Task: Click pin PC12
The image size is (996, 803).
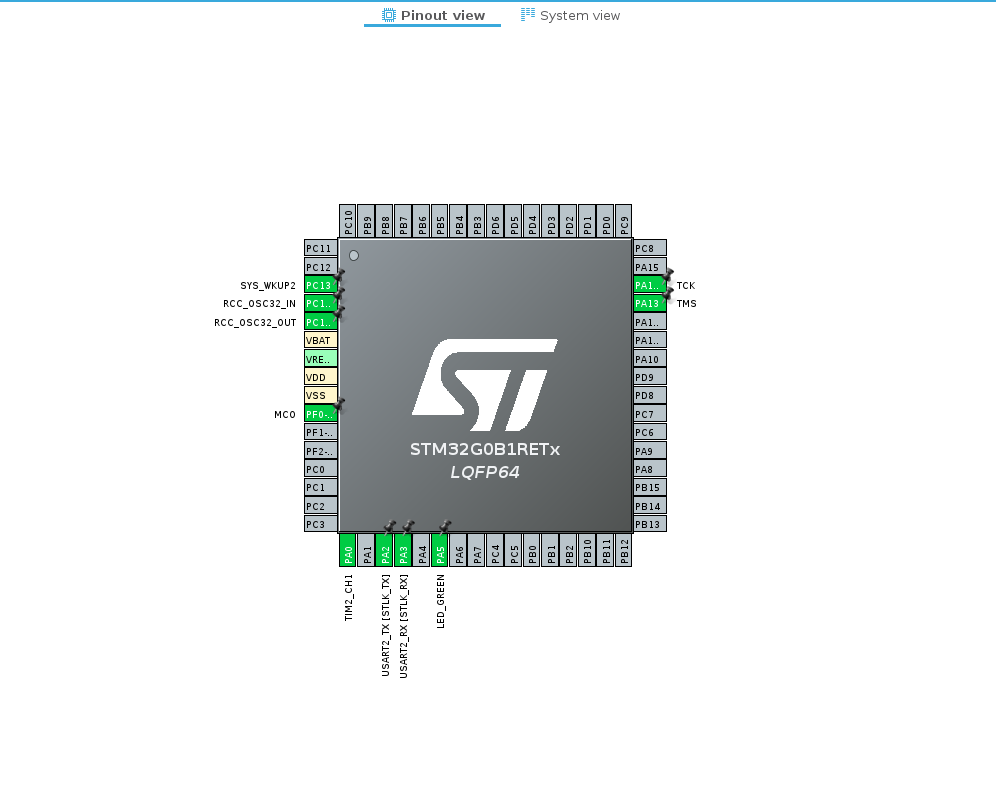Action: tap(321, 266)
